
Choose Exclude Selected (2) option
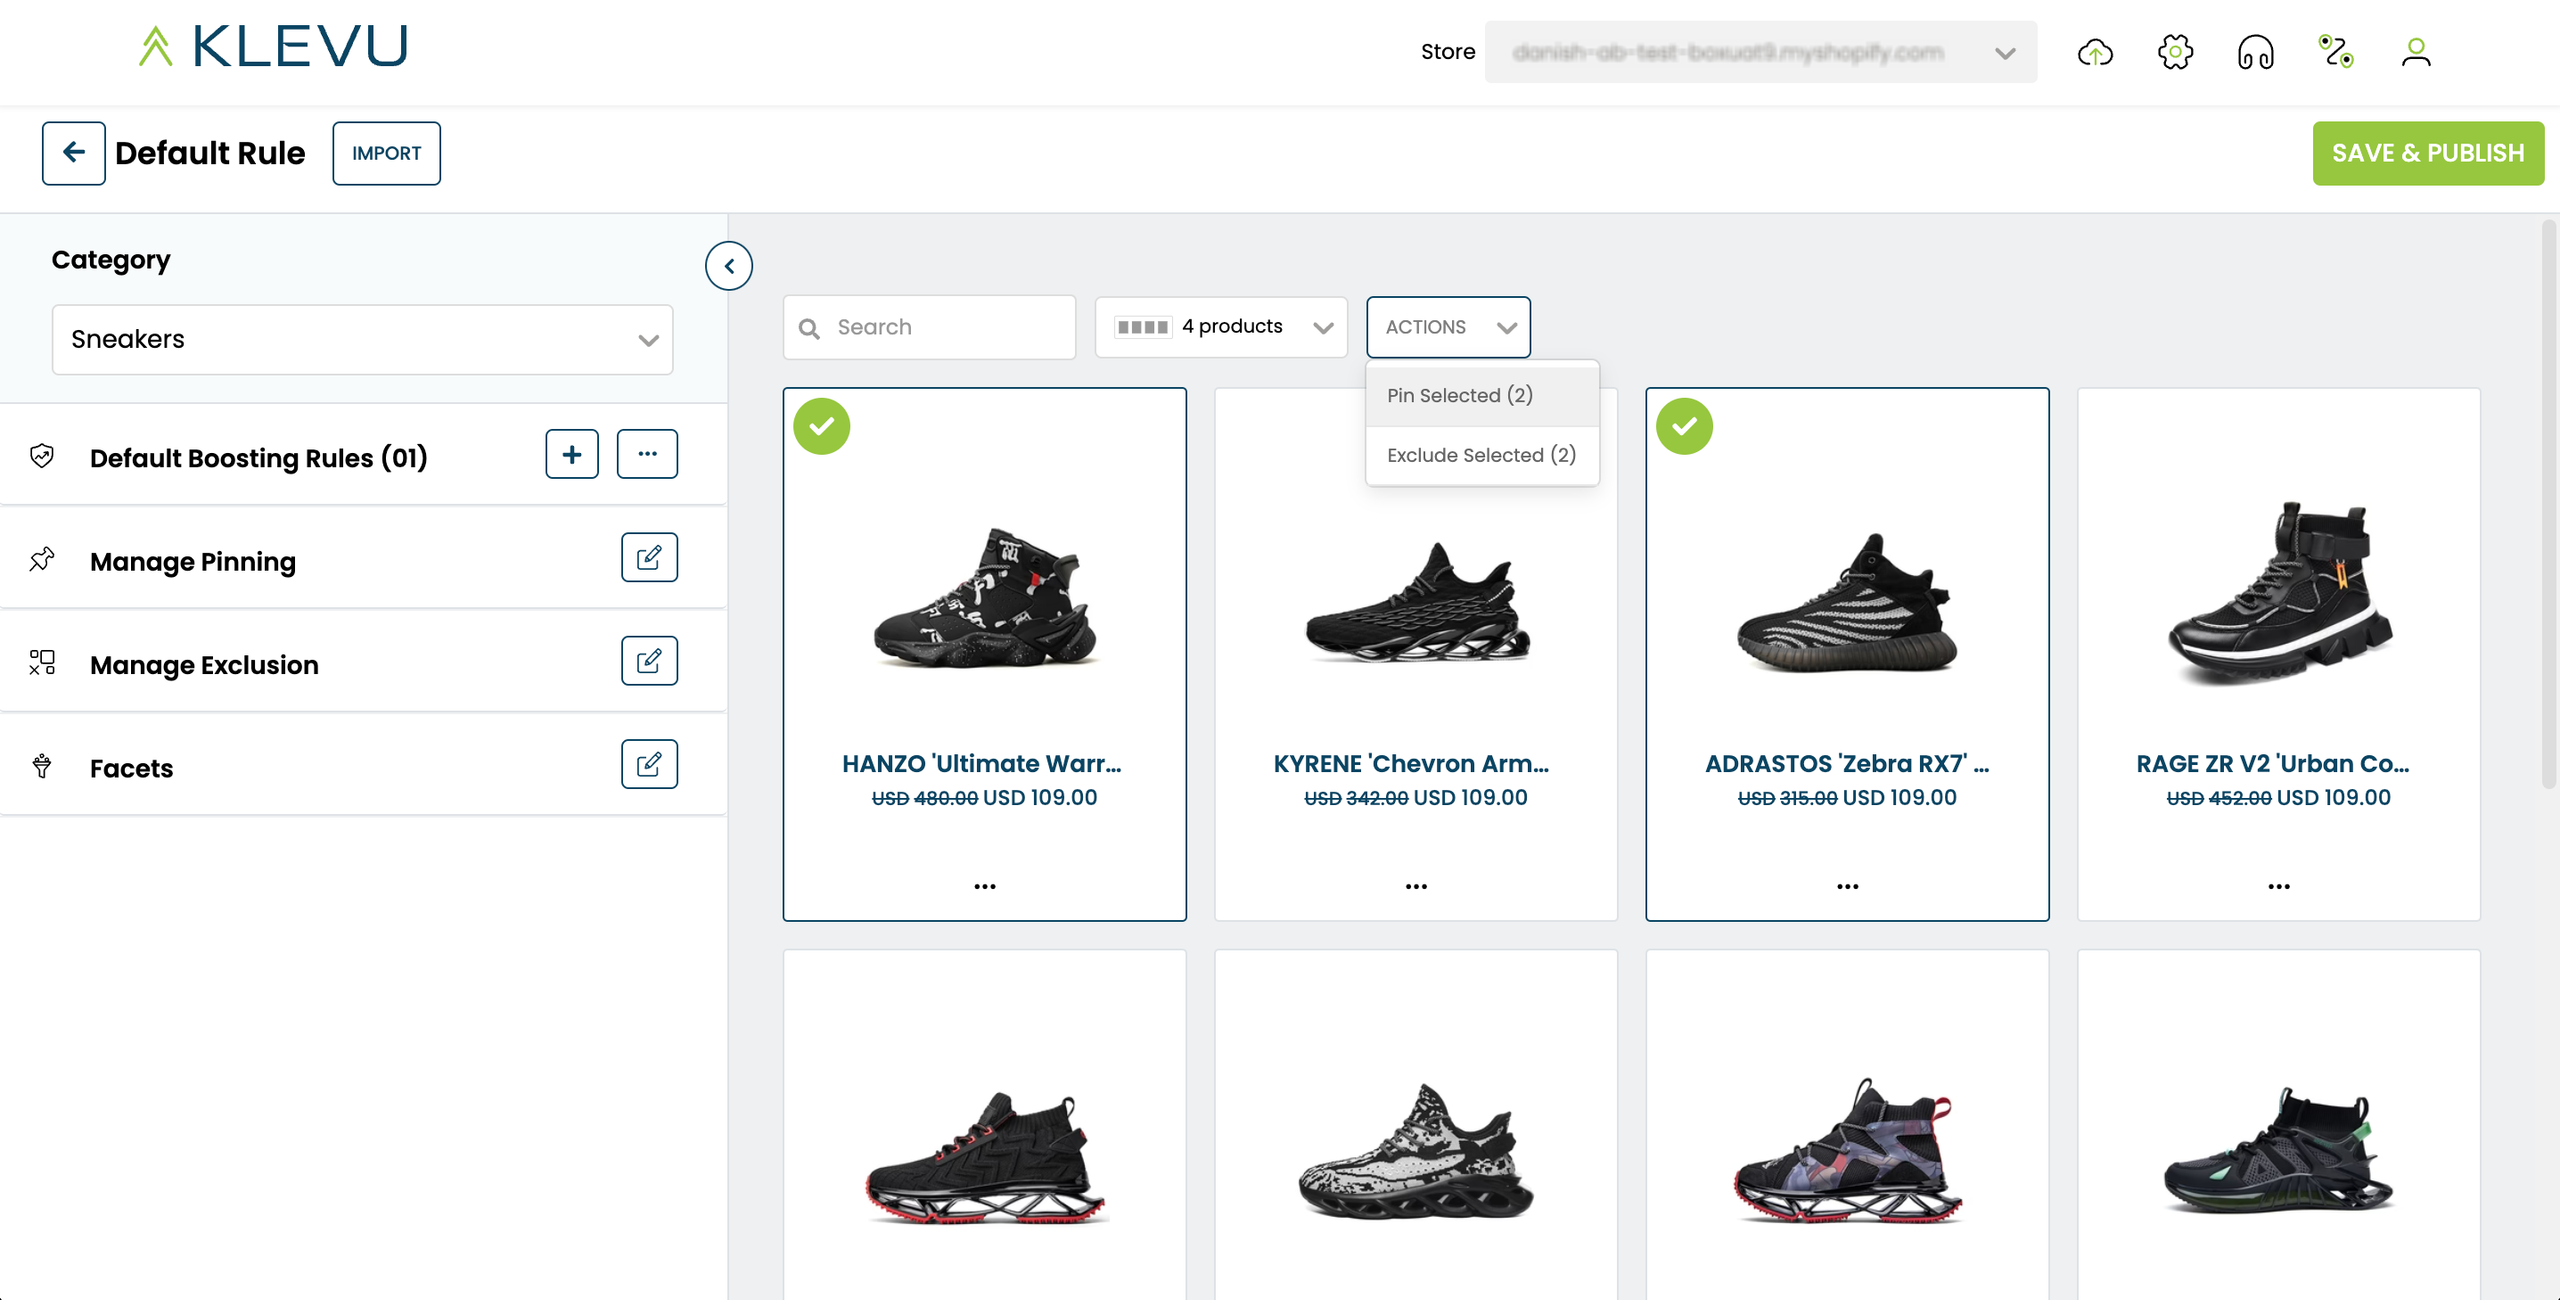click(1481, 455)
